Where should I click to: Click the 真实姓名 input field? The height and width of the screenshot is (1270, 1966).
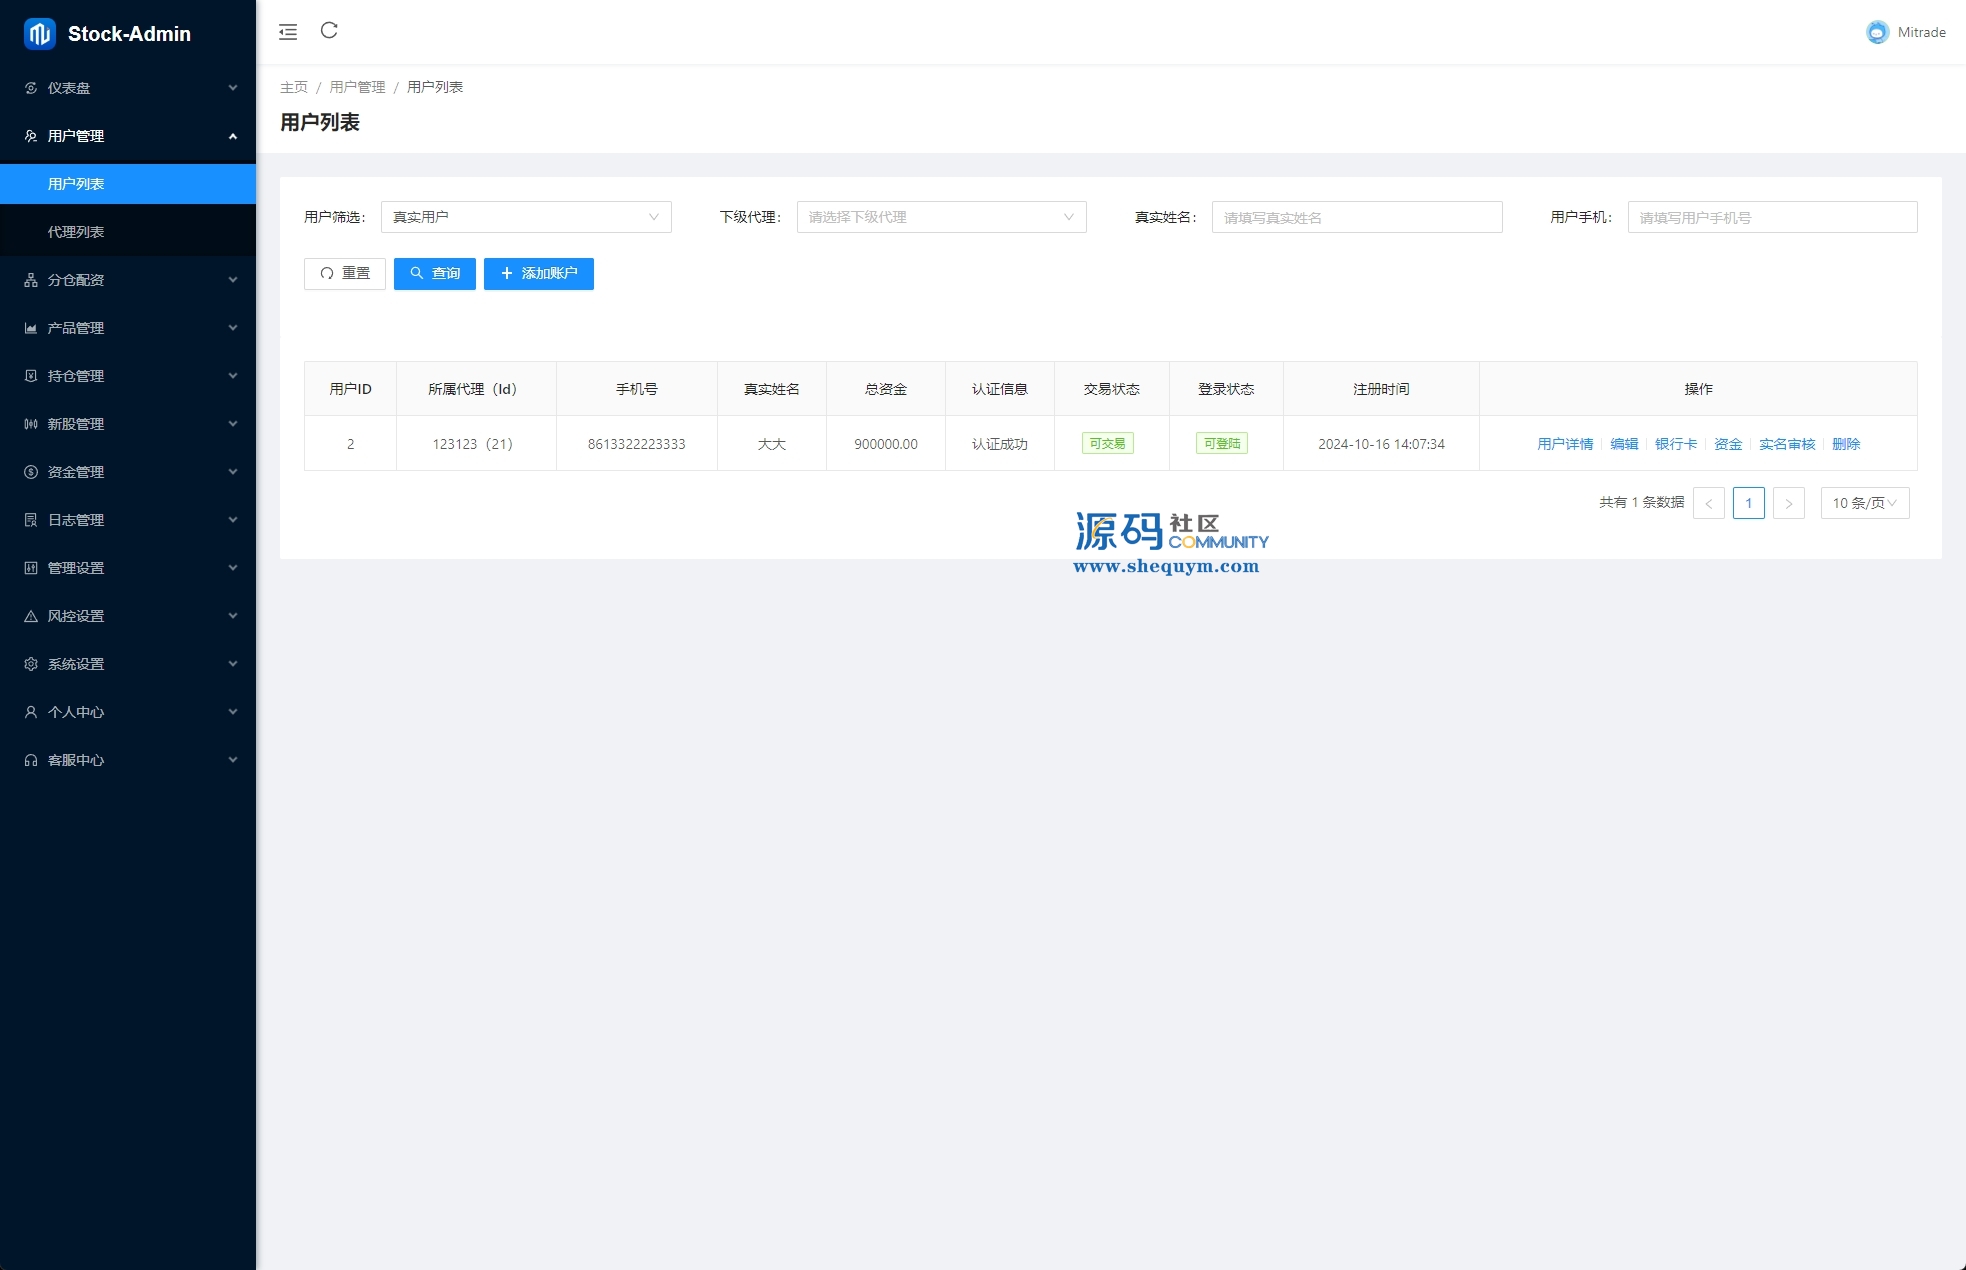pyautogui.click(x=1356, y=217)
